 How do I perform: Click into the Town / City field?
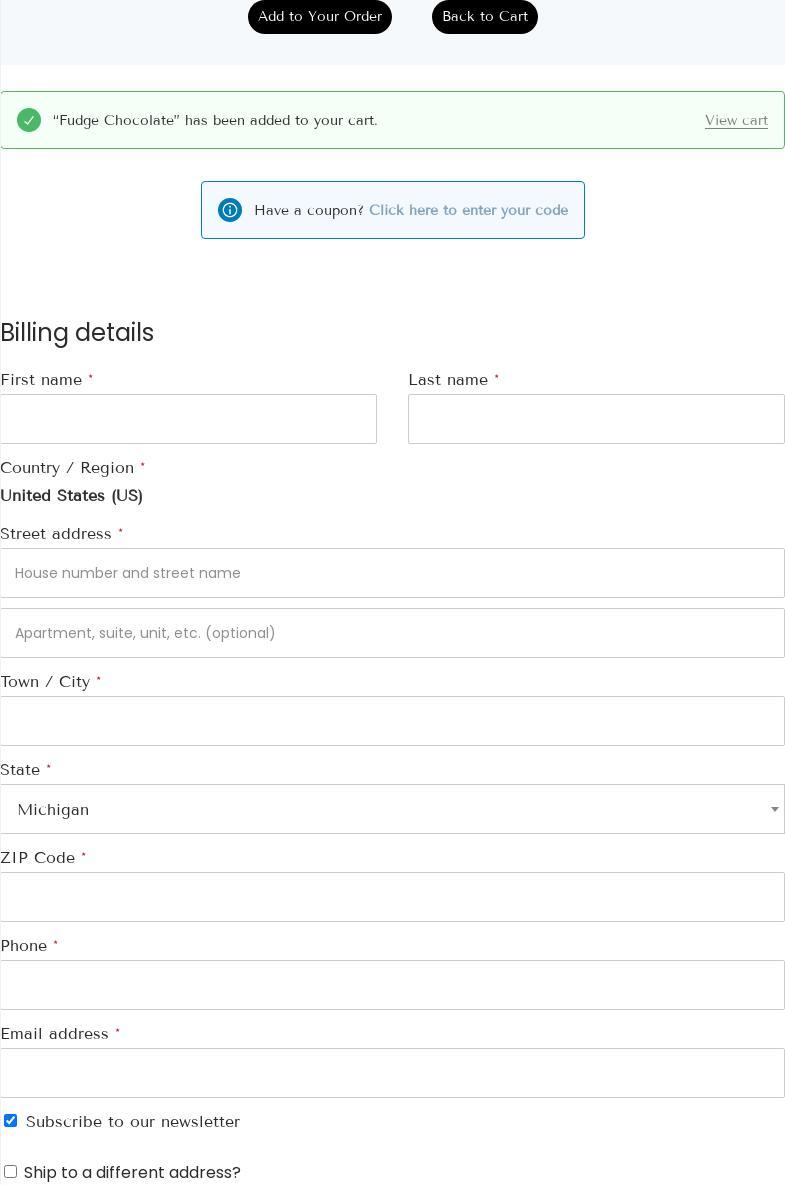pos(392,721)
